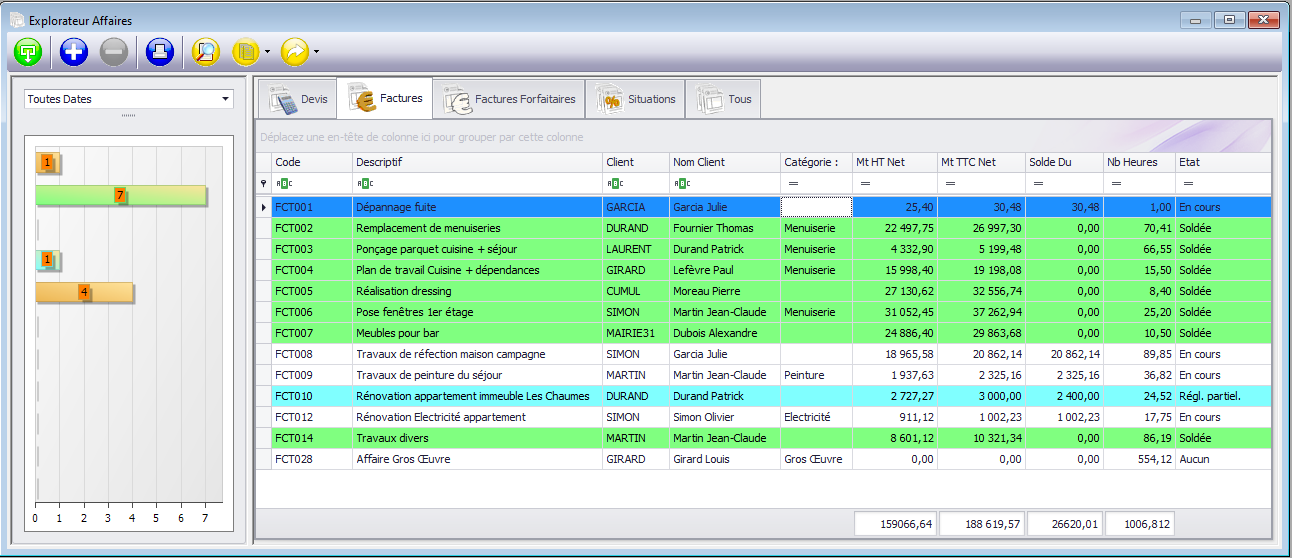Click the Mt HT total 159066,64
The image size is (1292, 558).
point(895,524)
